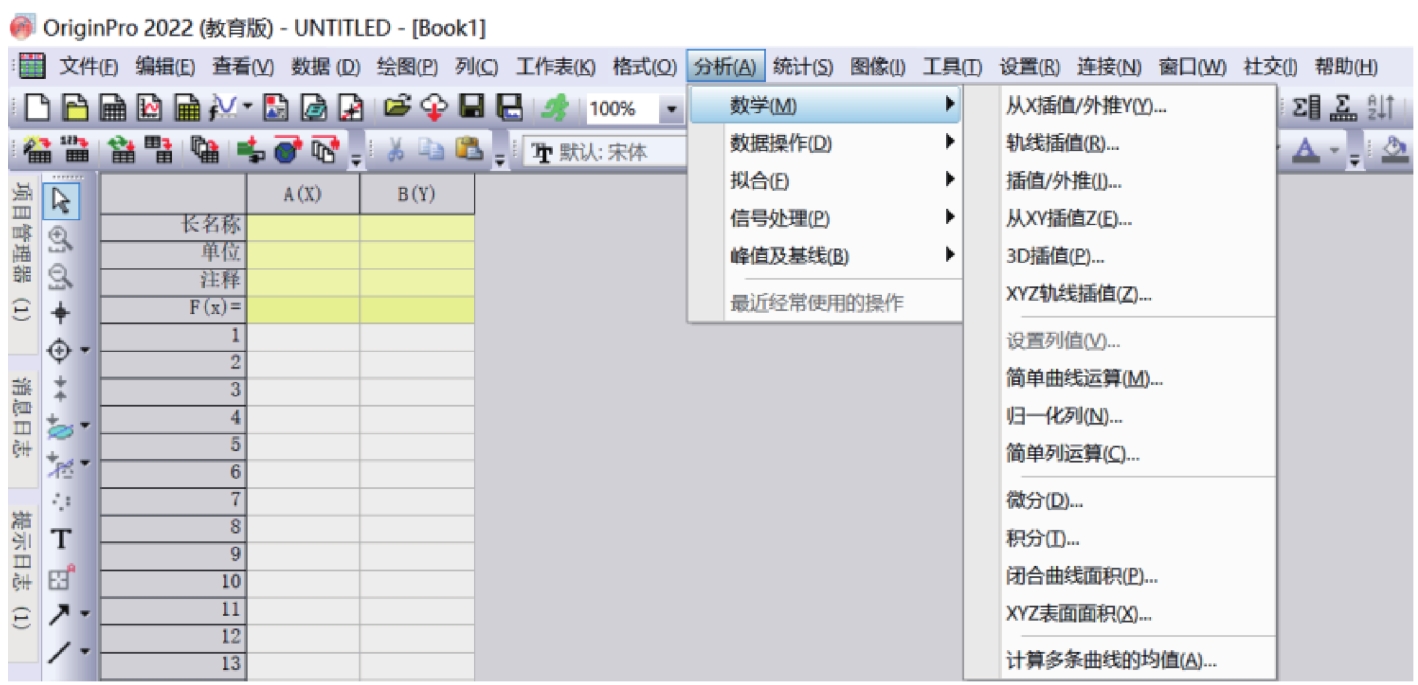Open the 统计(S) menu
The width and height of the screenshot is (1418, 685).
(803, 67)
